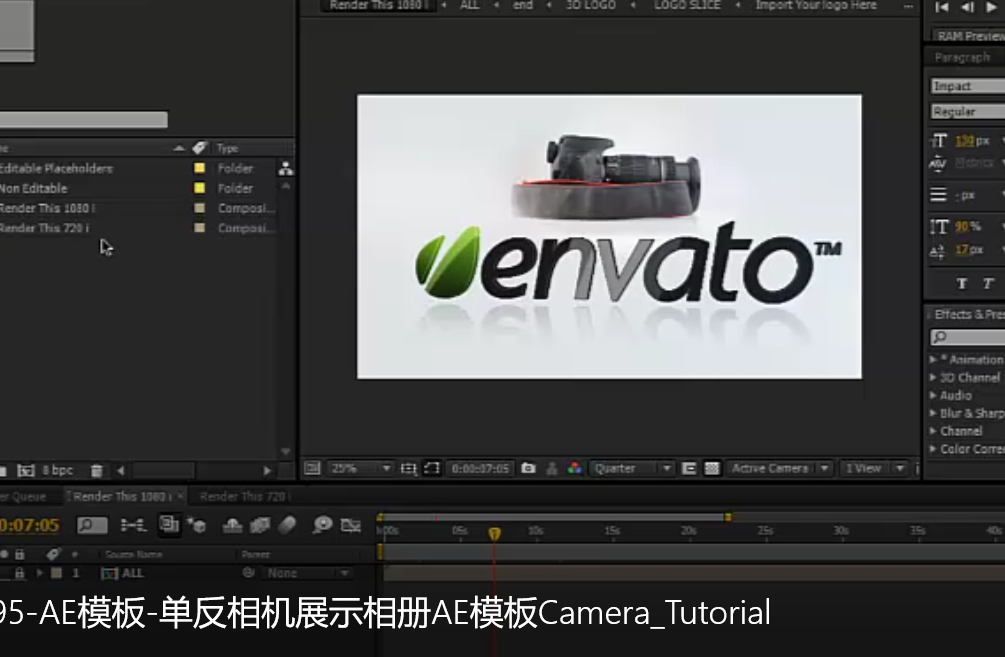This screenshot has width=1005, height=657.
Task: Click the project flowchart view icon
Action: tap(286, 169)
